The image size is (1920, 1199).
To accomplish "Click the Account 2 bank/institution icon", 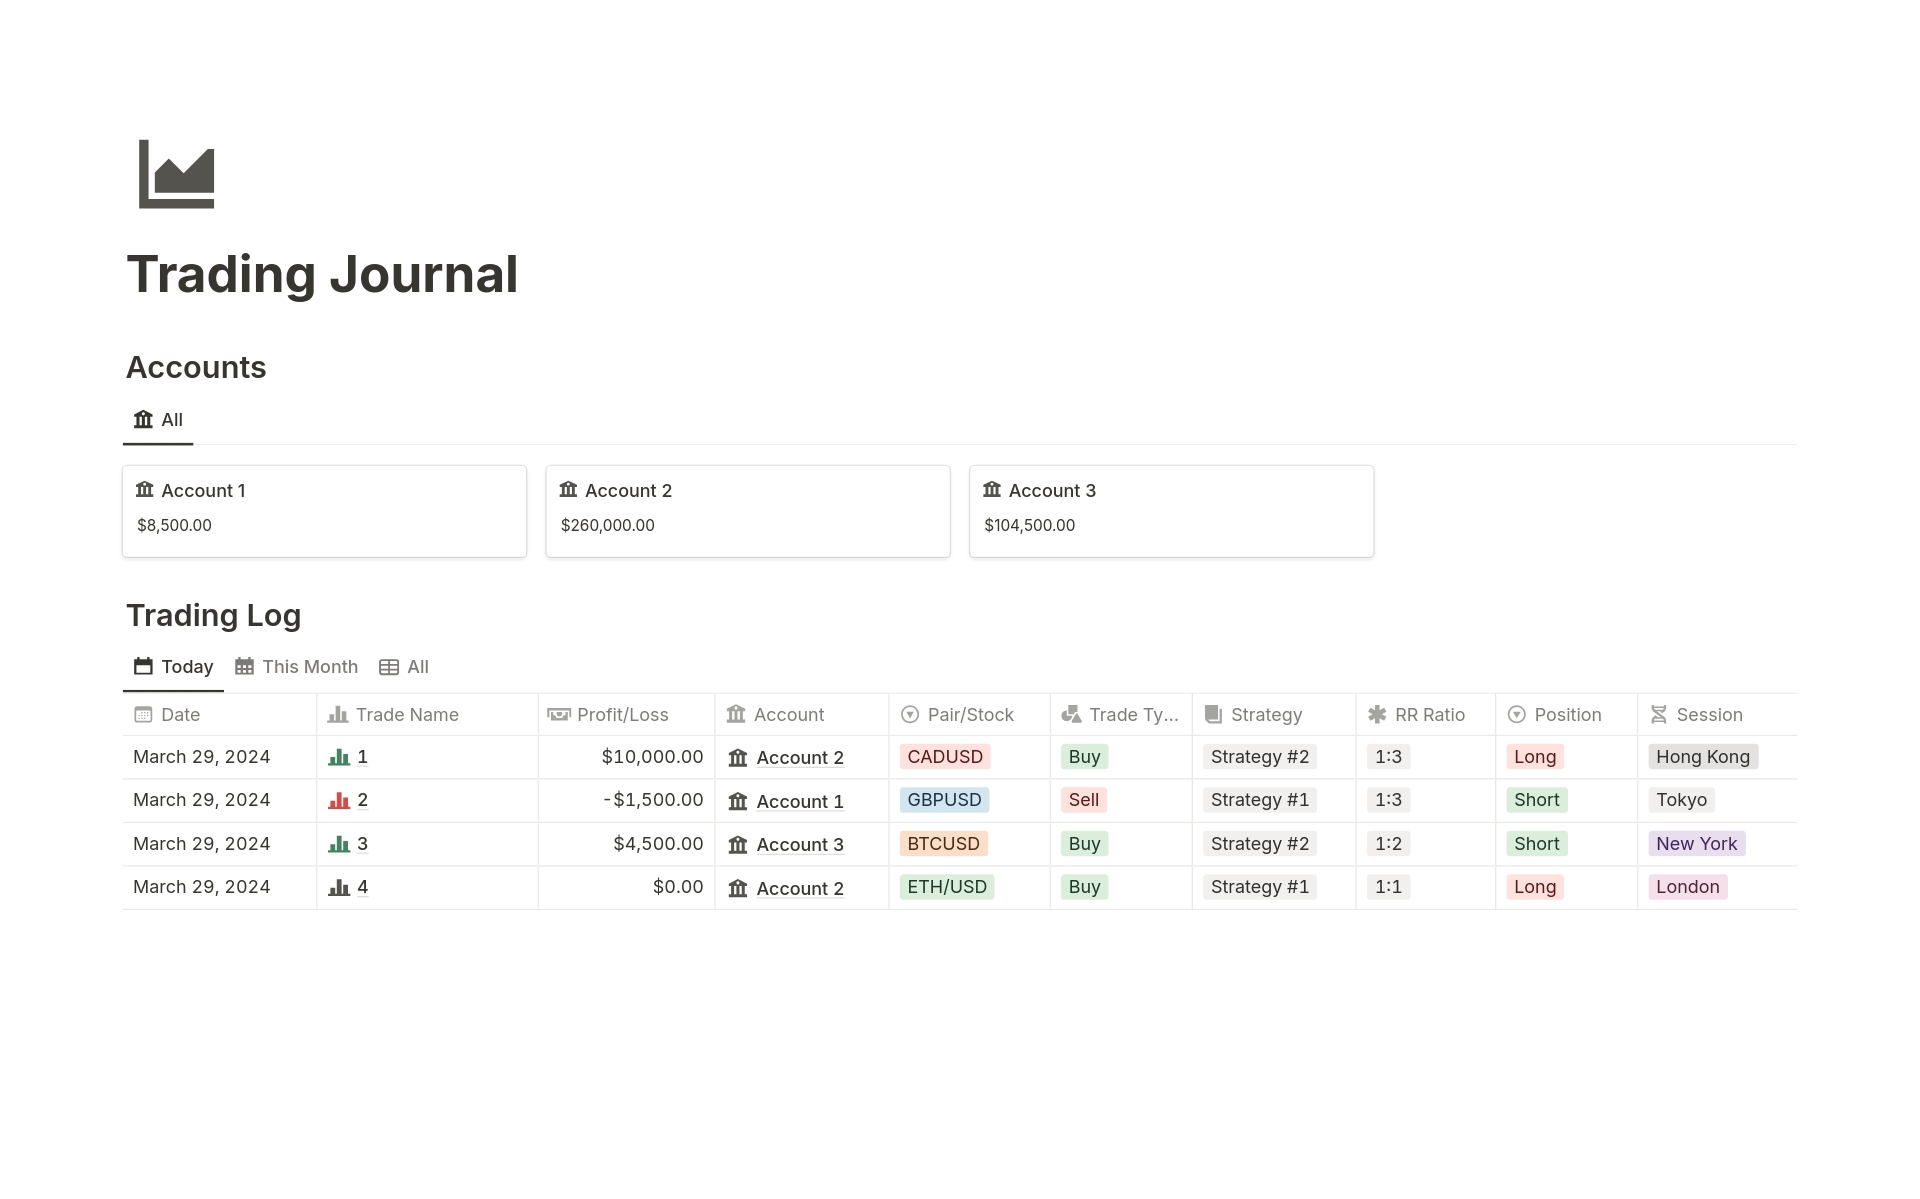I will click(568, 489).
